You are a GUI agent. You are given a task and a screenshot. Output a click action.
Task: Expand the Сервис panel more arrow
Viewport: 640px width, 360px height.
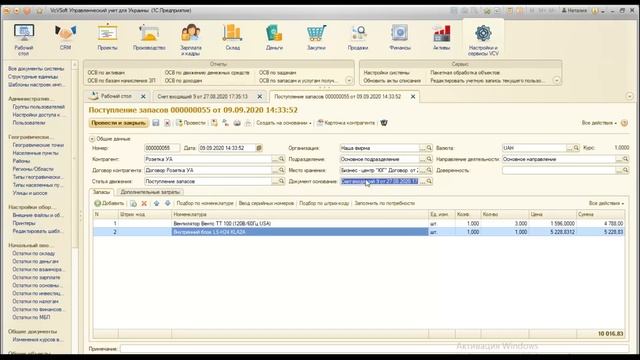pyautogui.click(x=557, y=80)
